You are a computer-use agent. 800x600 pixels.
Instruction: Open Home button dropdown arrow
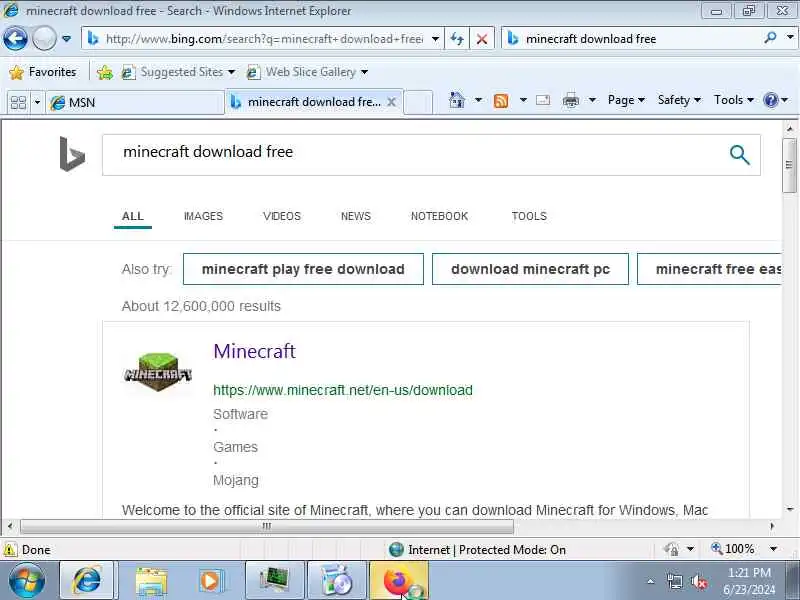point(479,100)
